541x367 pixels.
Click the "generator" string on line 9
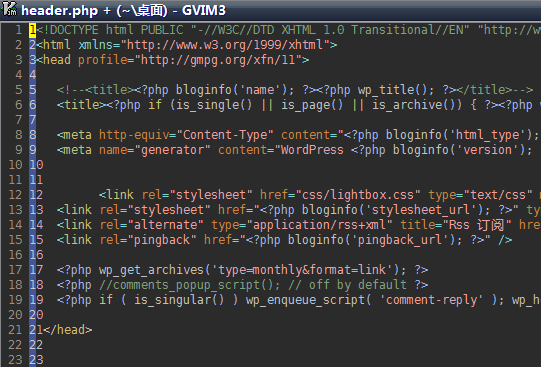coord(173,150)
